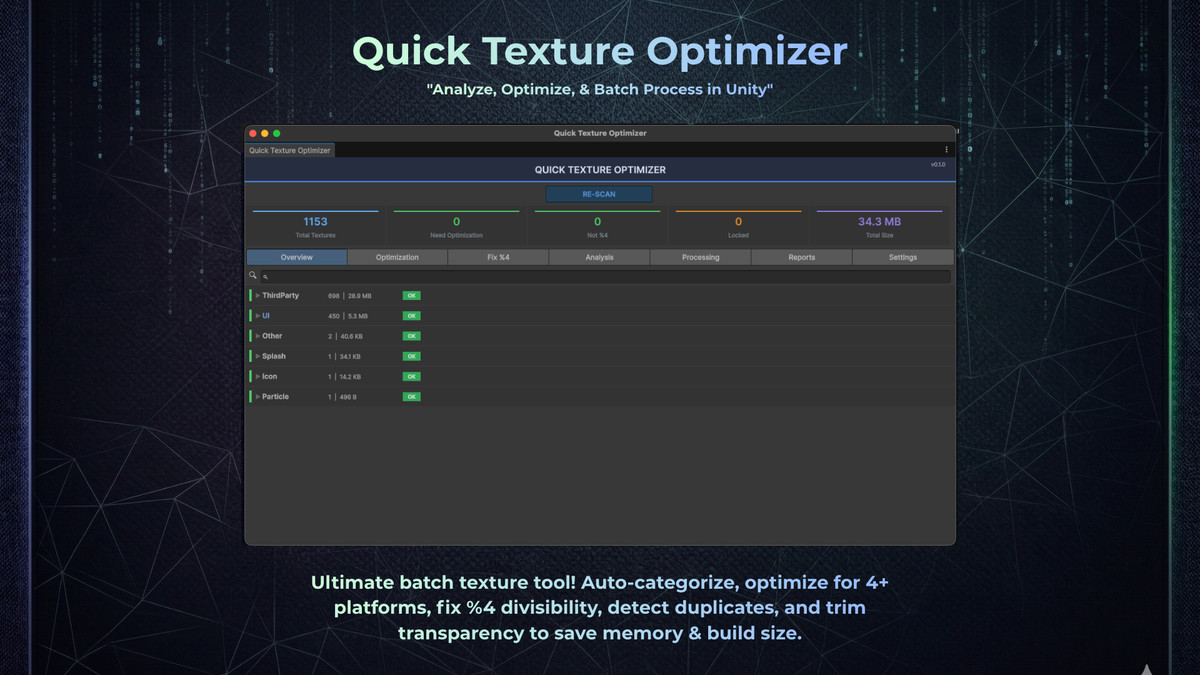This screenshot has height=675, width=1200.
Task: Expand the Splash category arrow
Action: pos(258,356)
